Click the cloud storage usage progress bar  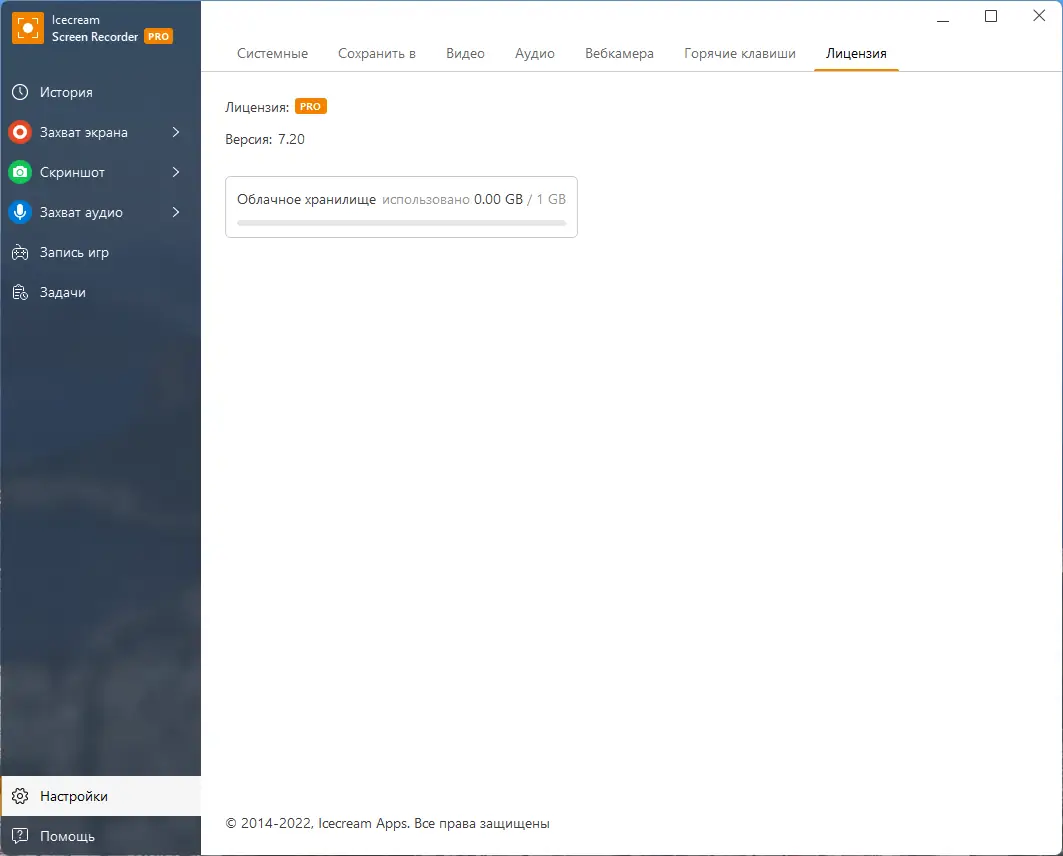click(x=401, y=223)
